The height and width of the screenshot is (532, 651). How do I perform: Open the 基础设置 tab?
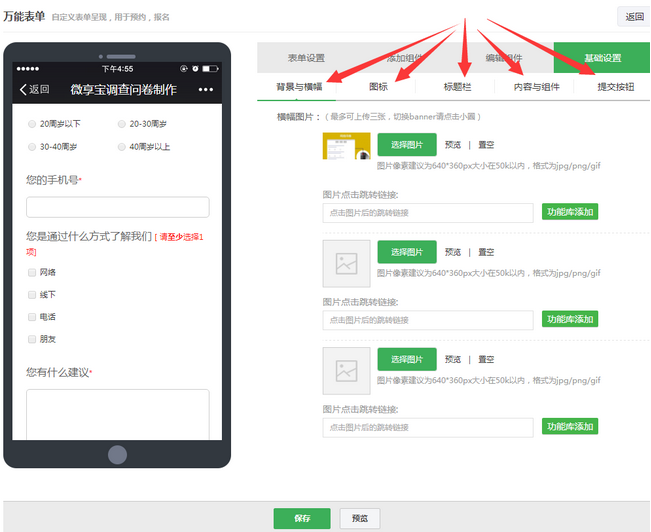click(x=601, y=58)
